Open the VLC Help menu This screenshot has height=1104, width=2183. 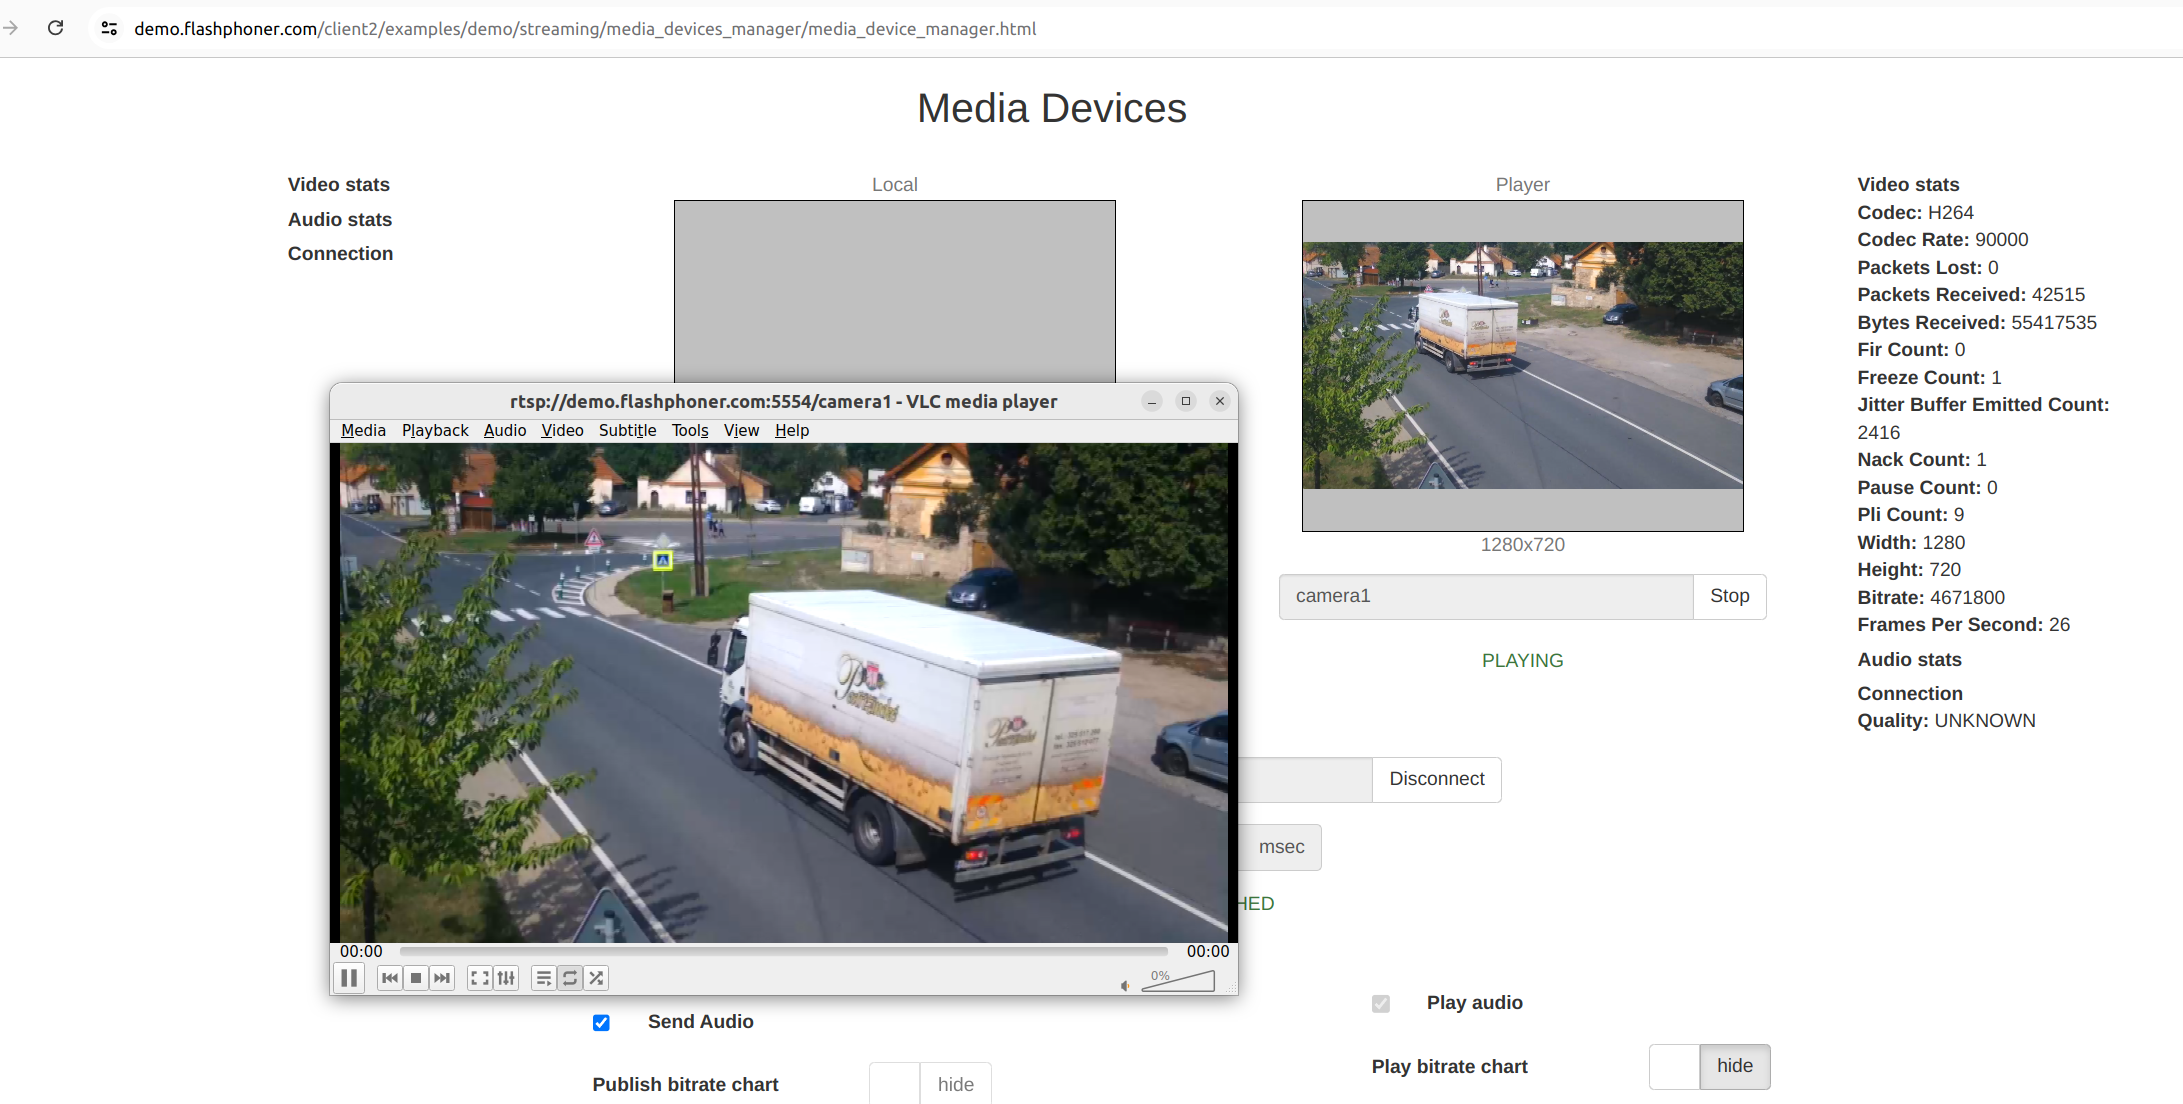click(x=792, y=430)
